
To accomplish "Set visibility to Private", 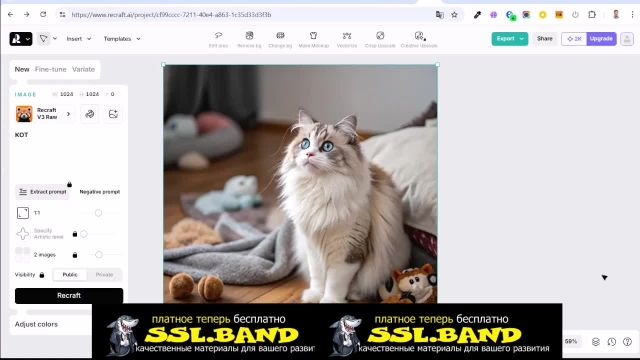I will coord(104,275).
